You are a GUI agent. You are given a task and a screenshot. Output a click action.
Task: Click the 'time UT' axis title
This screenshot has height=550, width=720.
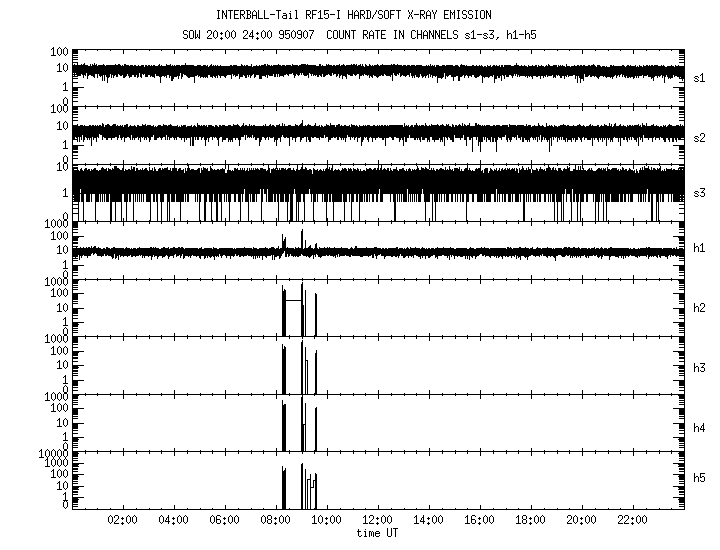pos(378,533)
